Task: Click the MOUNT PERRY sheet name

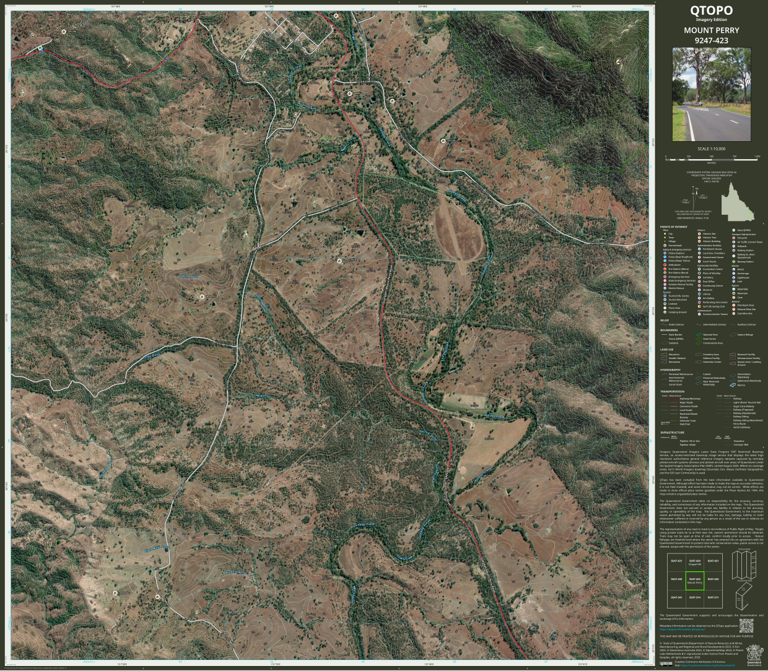Action: 711,30
